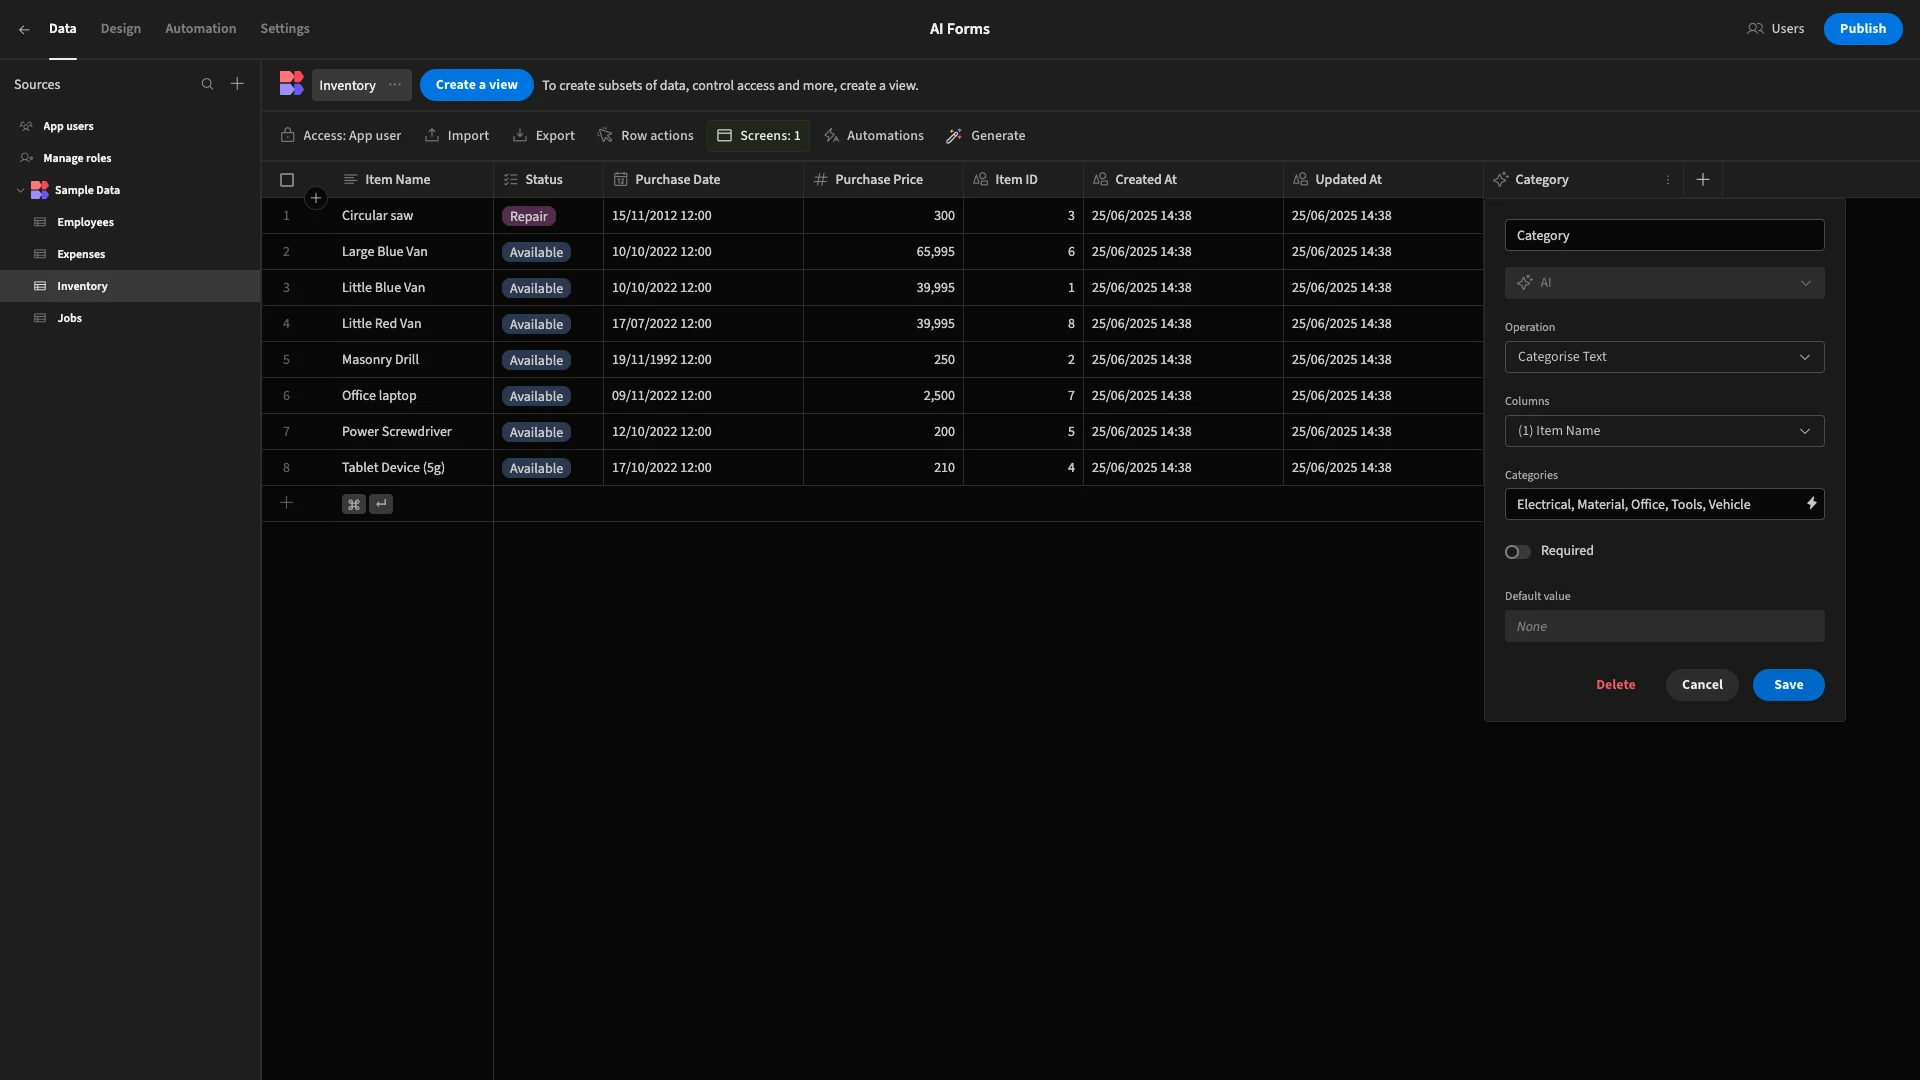Open Inventory table options ellipsis
This screenshot has width=1920, height=1080.
pos(395,85)
